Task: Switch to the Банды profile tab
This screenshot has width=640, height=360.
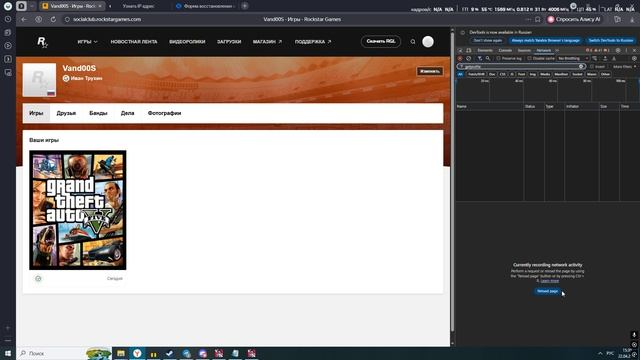Action: [x=98, y=113]
